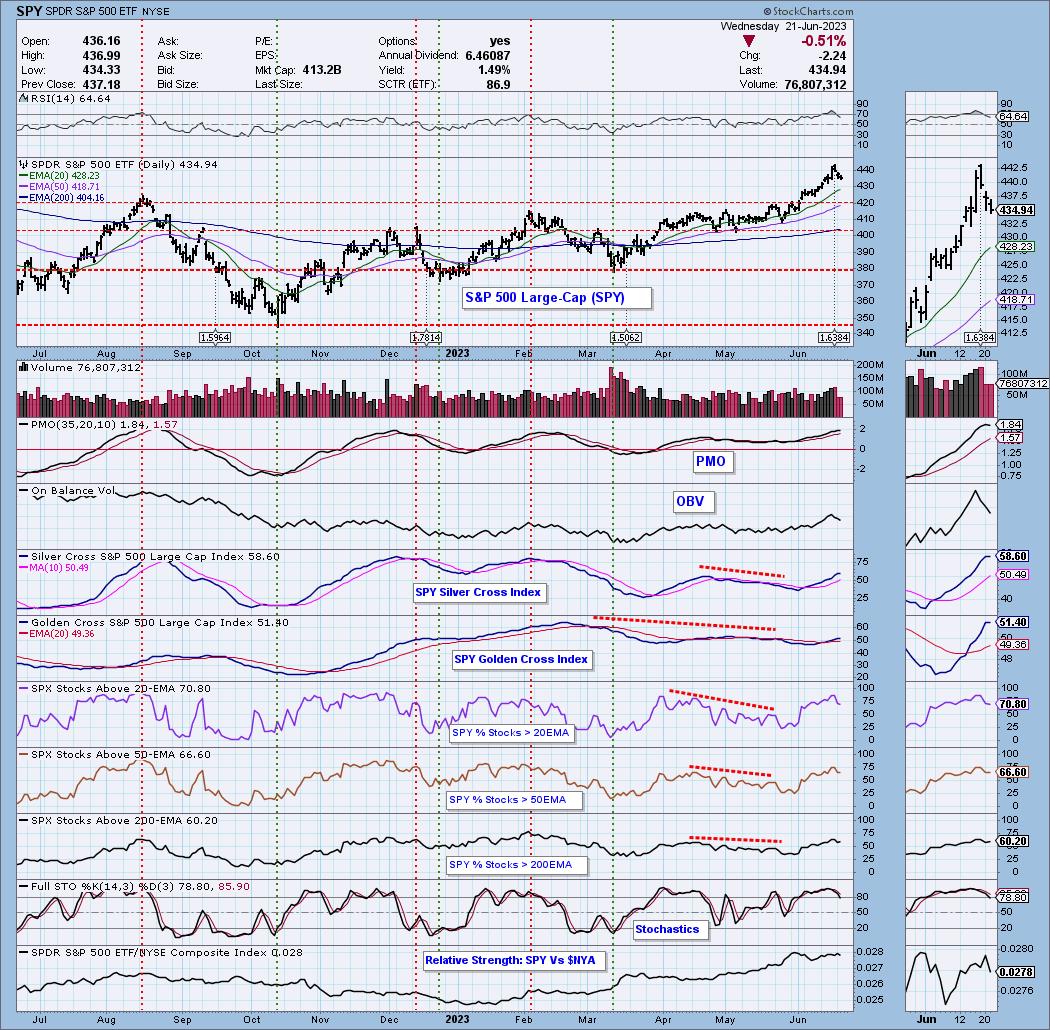Click the -0.51% change percentage
1050x1030 pixels.
823,42
